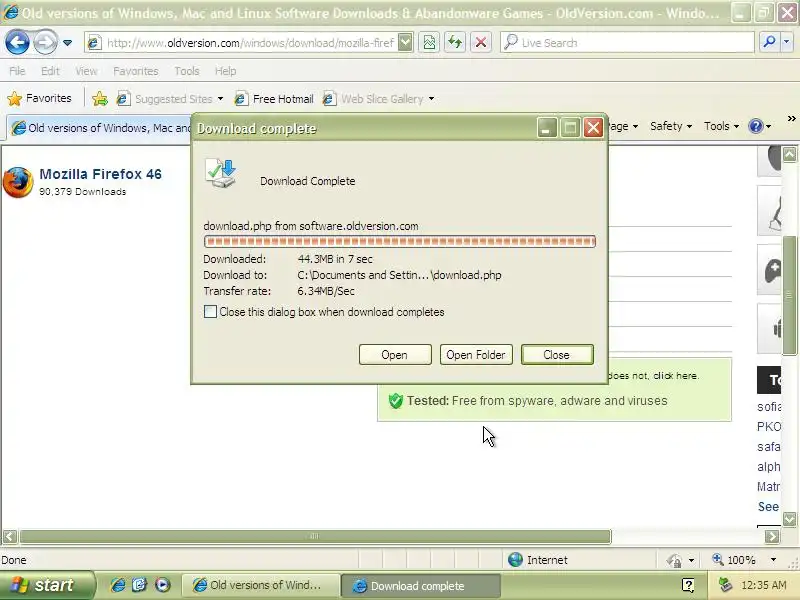Image resolution: width=800 pixels, height=600 pixels.
Task: Click the 'click here' download link
Action: point(676,376)
